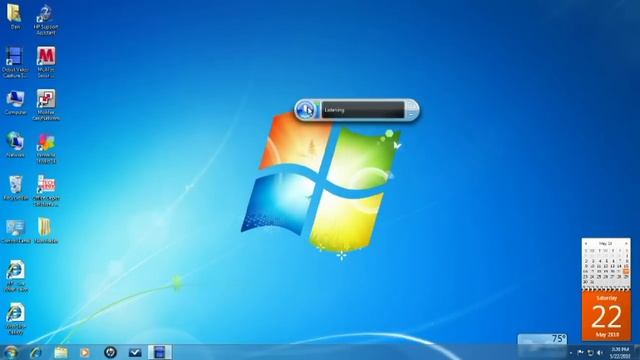Screen dimensions: 640x360
Task: Open Windows Explorer from the taskbar
Action: pos(61,352)
